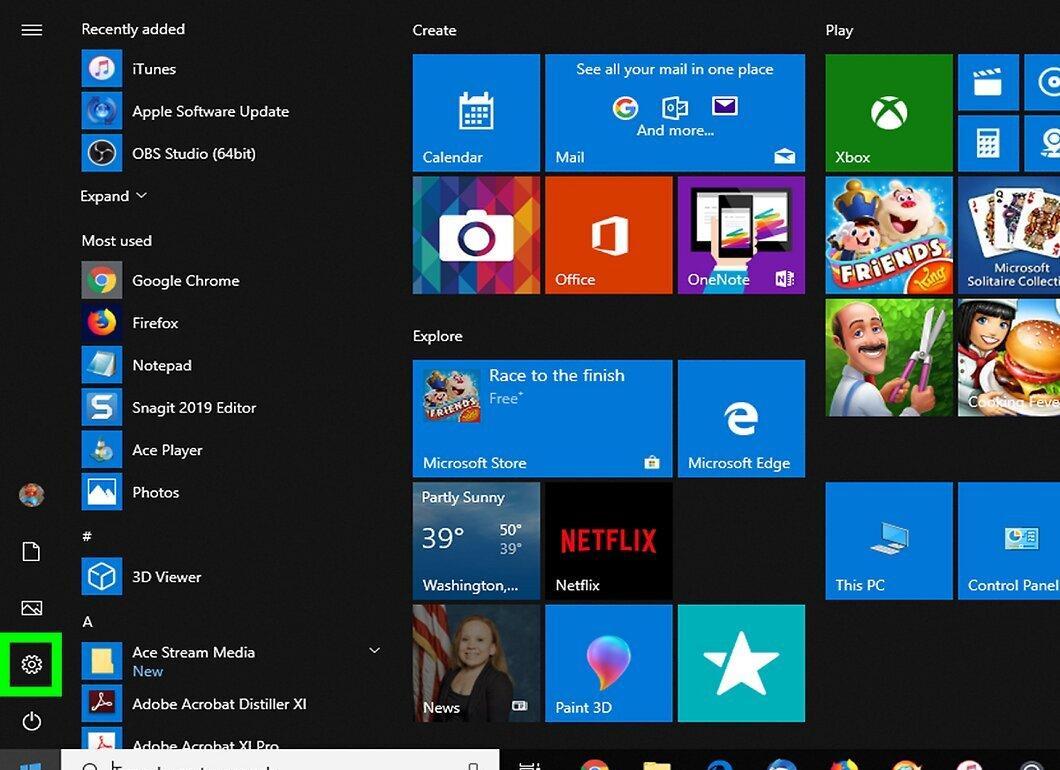
Task: Click the # letter index header
Action: 87,536
